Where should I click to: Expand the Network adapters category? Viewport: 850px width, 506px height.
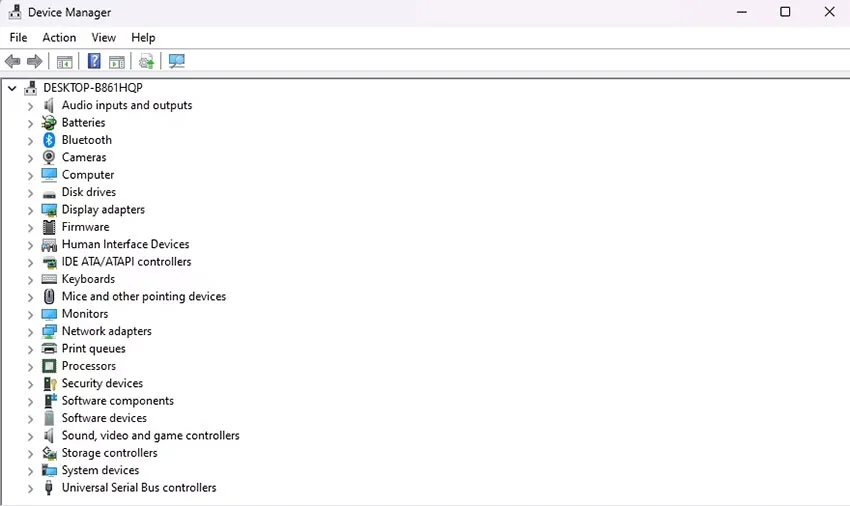pos(30,332)
